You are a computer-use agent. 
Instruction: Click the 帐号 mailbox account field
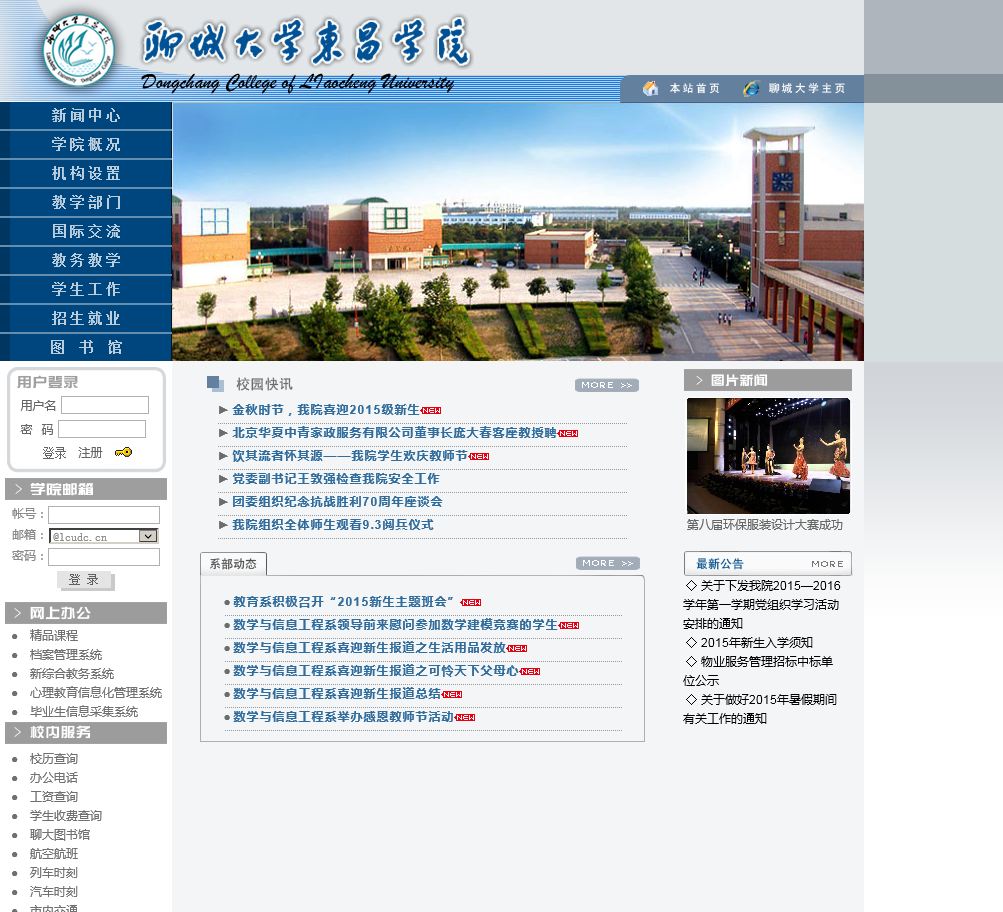104,515
